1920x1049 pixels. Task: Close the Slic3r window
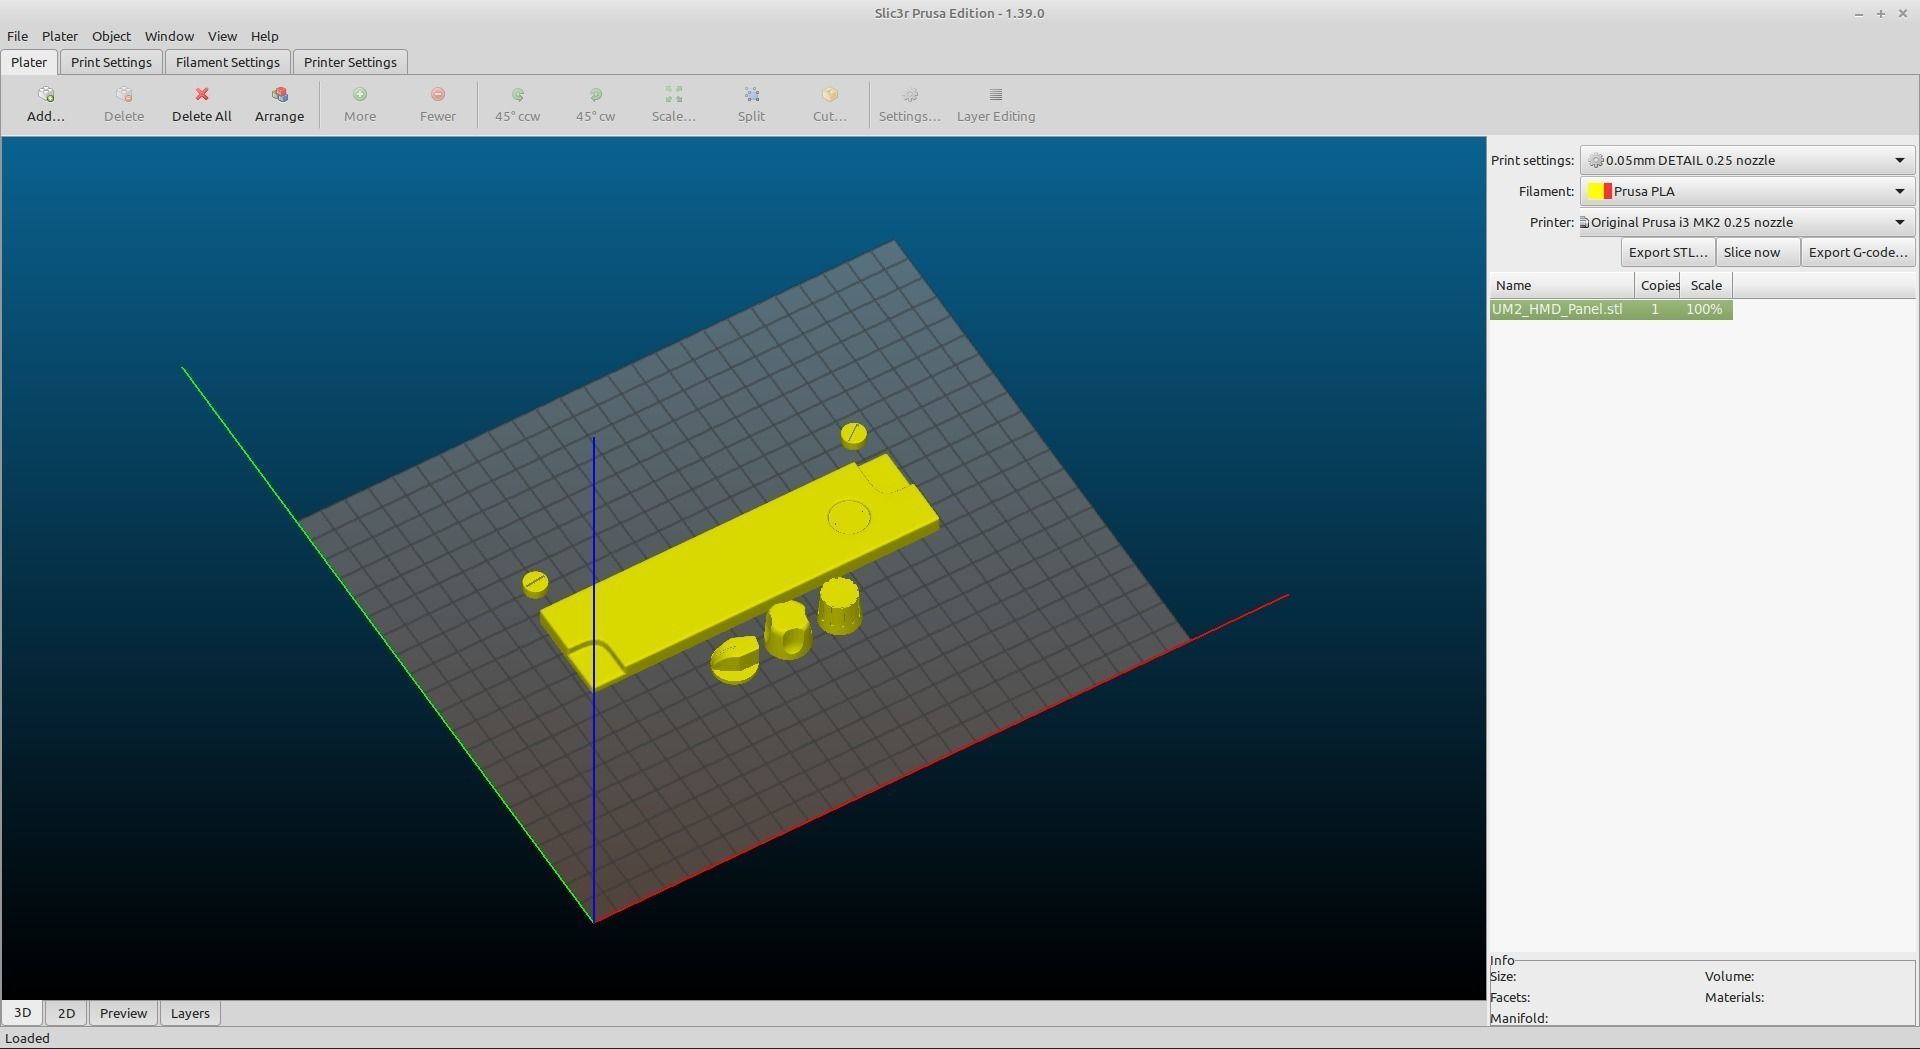[x=1902, y=13]
